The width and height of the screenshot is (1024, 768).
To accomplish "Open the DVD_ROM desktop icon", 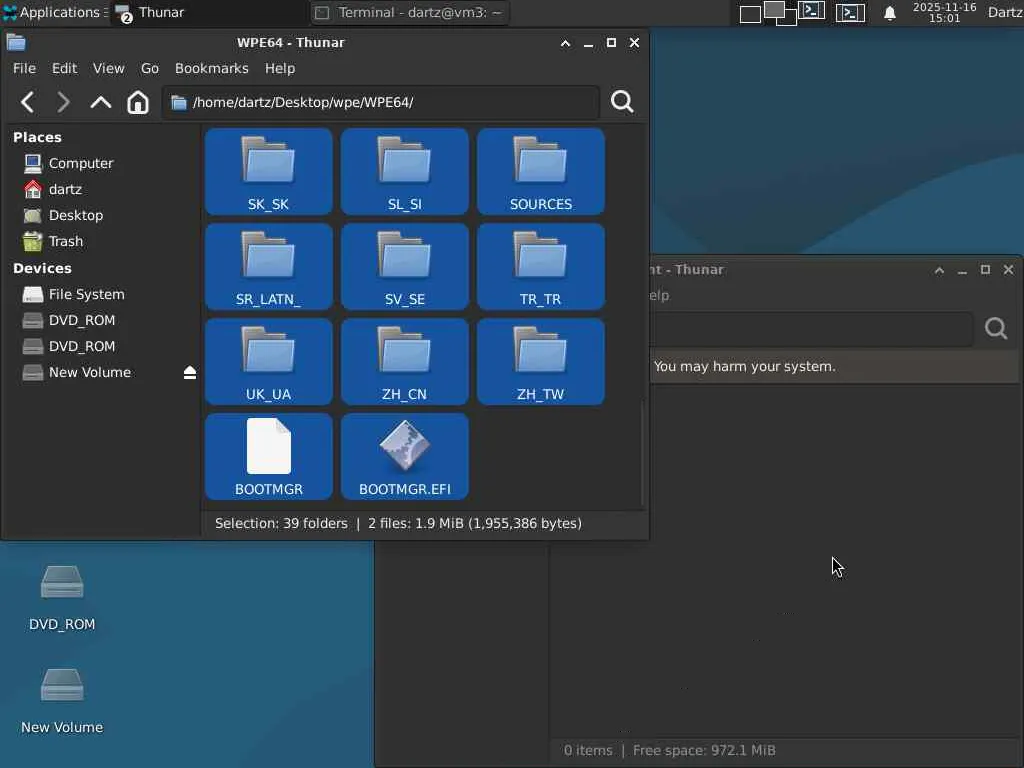I will [62, 584].
